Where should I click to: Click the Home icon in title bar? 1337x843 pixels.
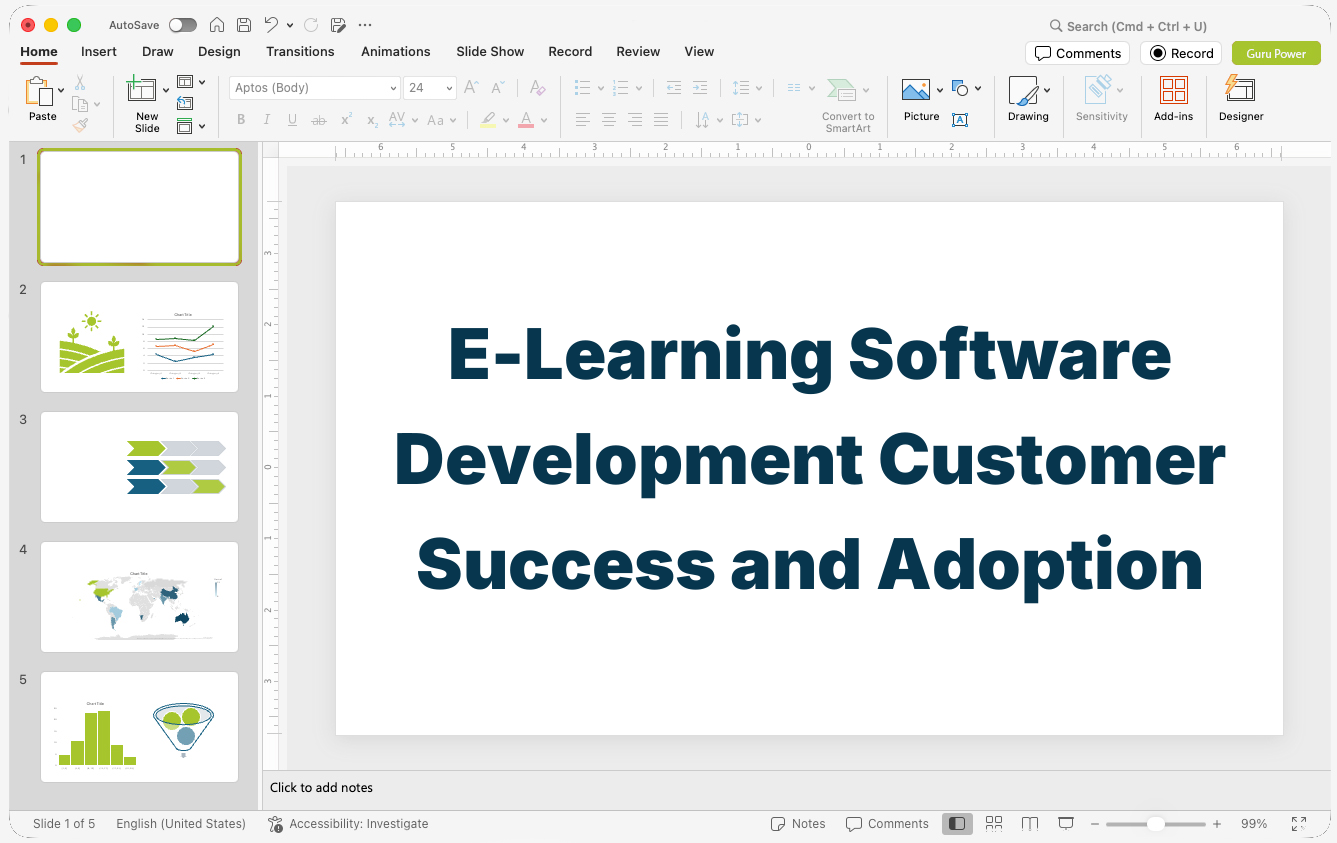point(217,25)
